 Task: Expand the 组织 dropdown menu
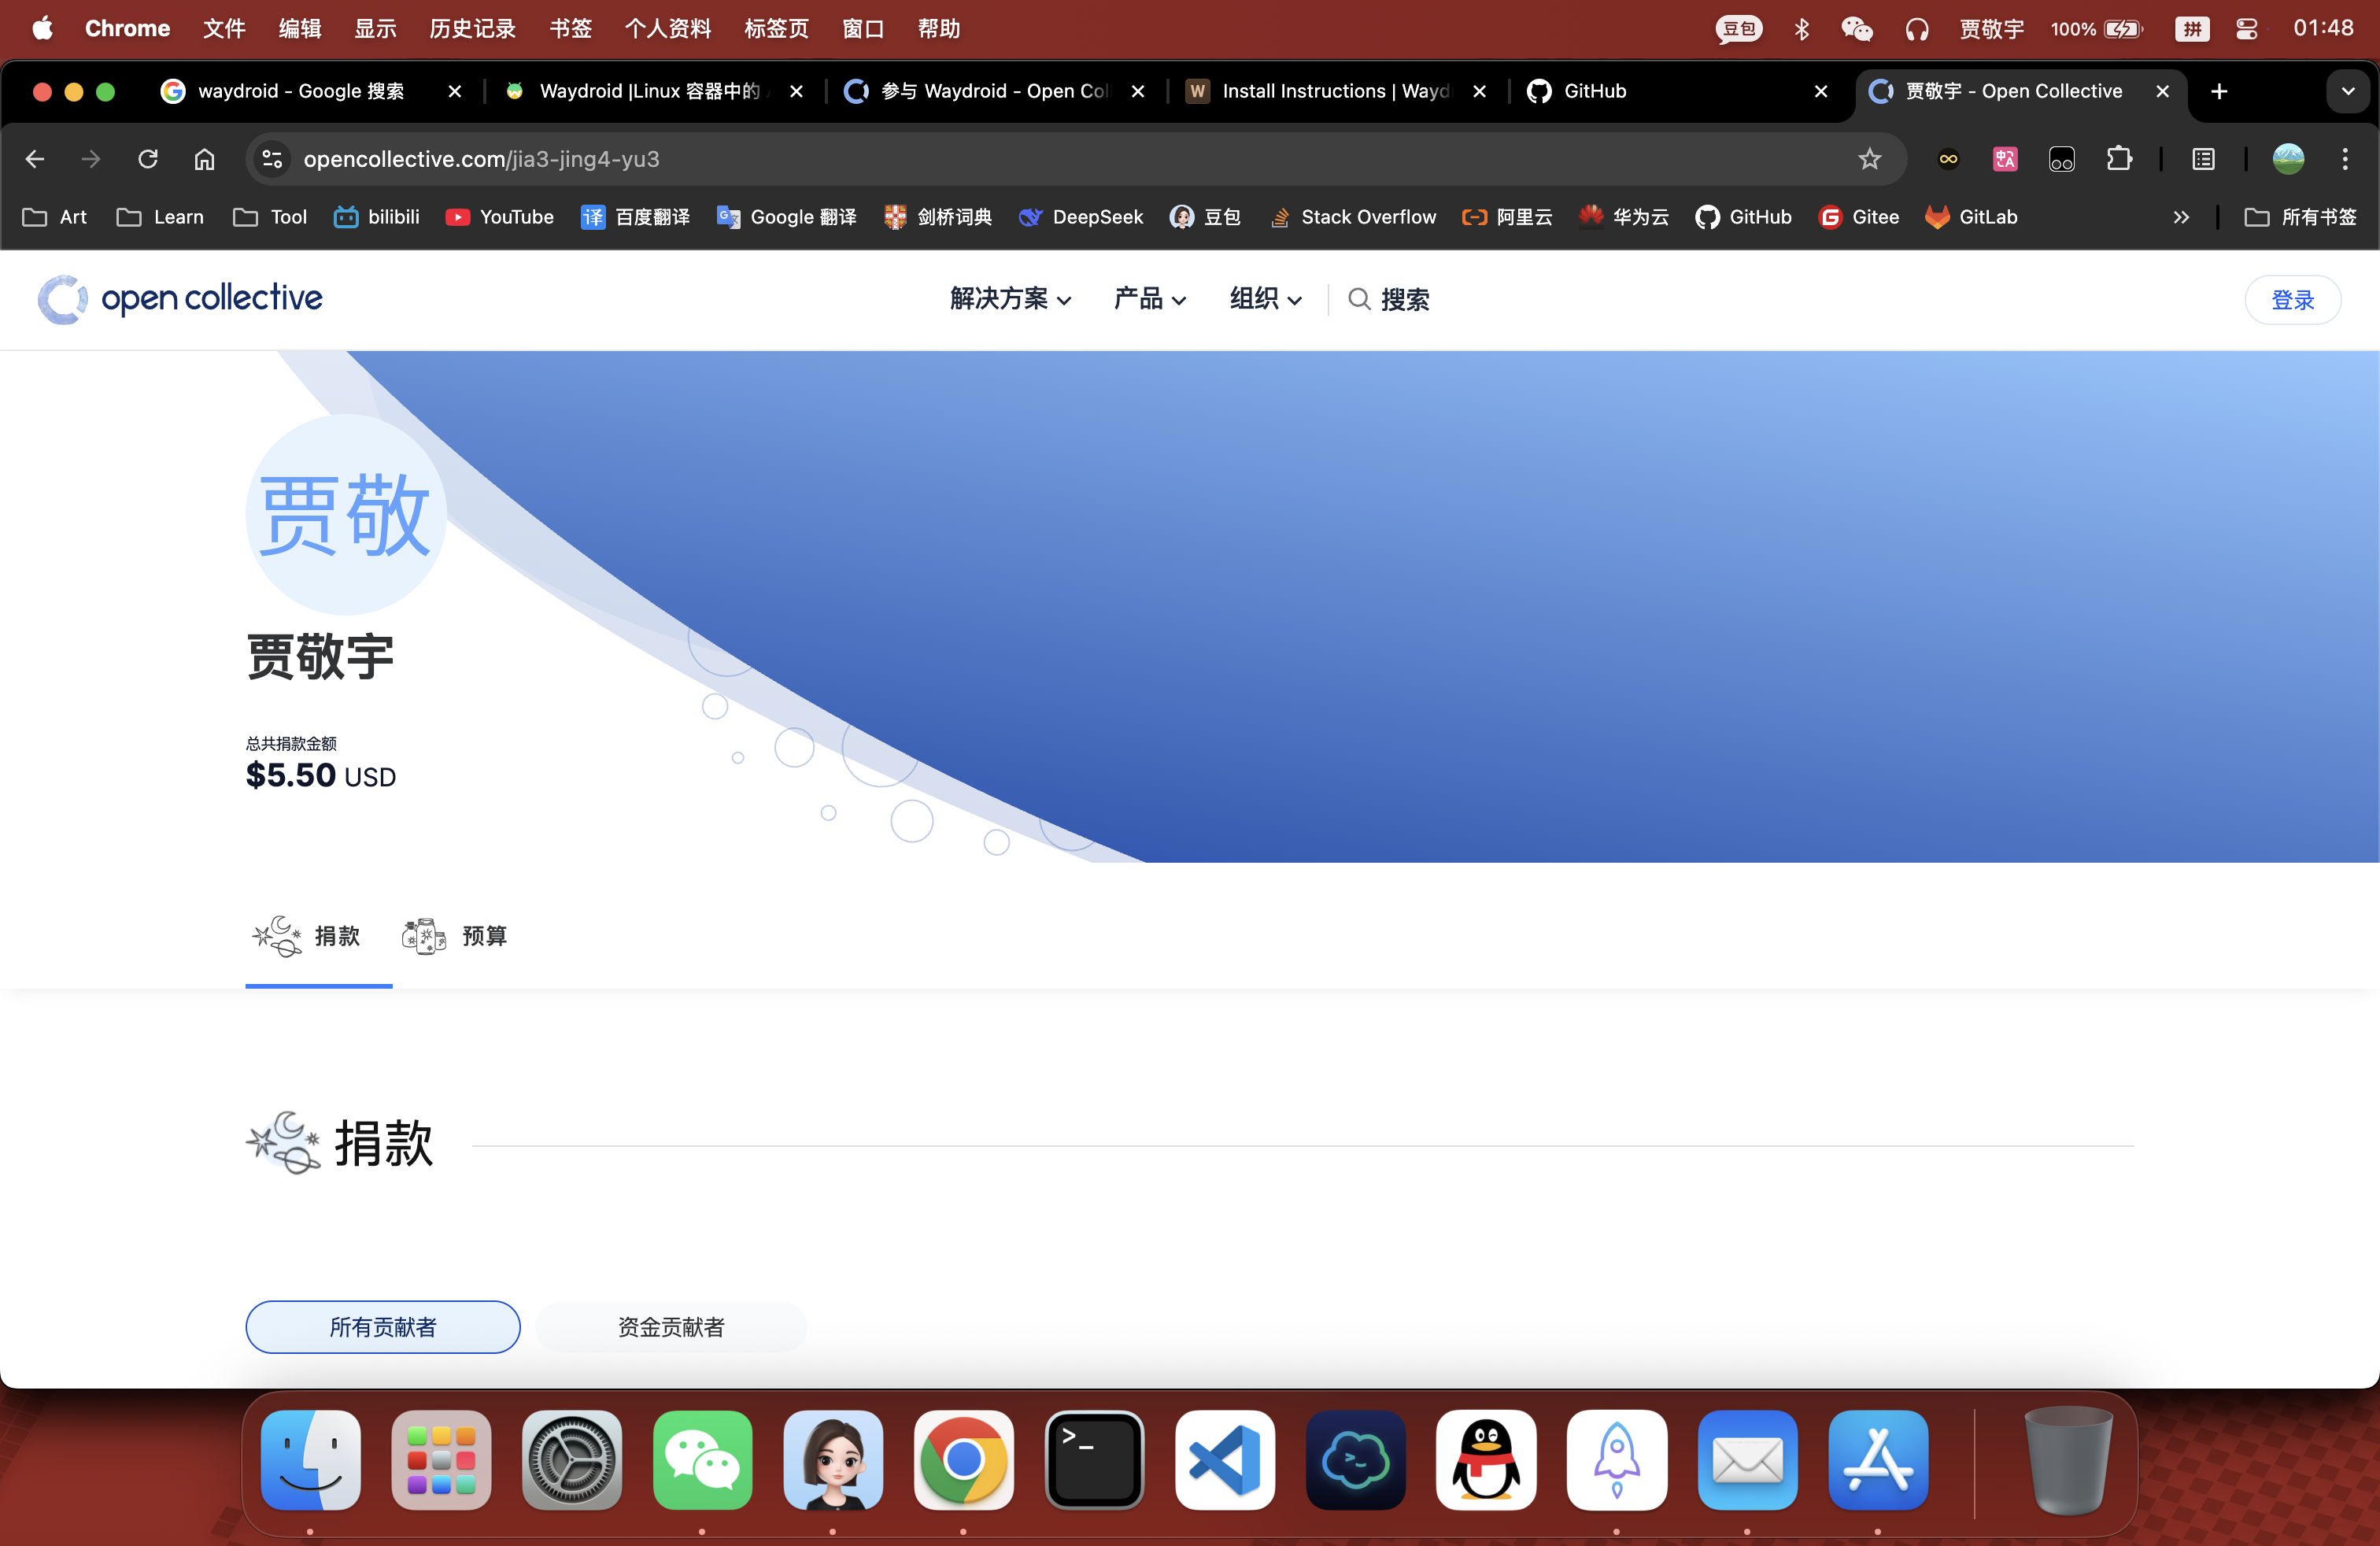tap(1265, 299)
